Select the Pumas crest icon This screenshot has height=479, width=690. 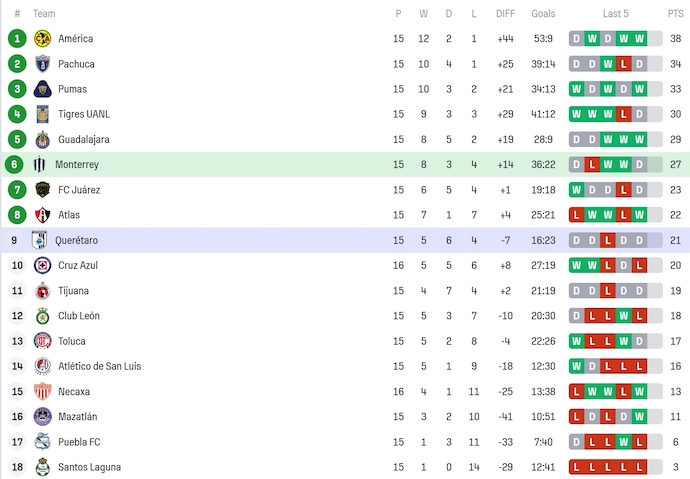coord(43,89)
